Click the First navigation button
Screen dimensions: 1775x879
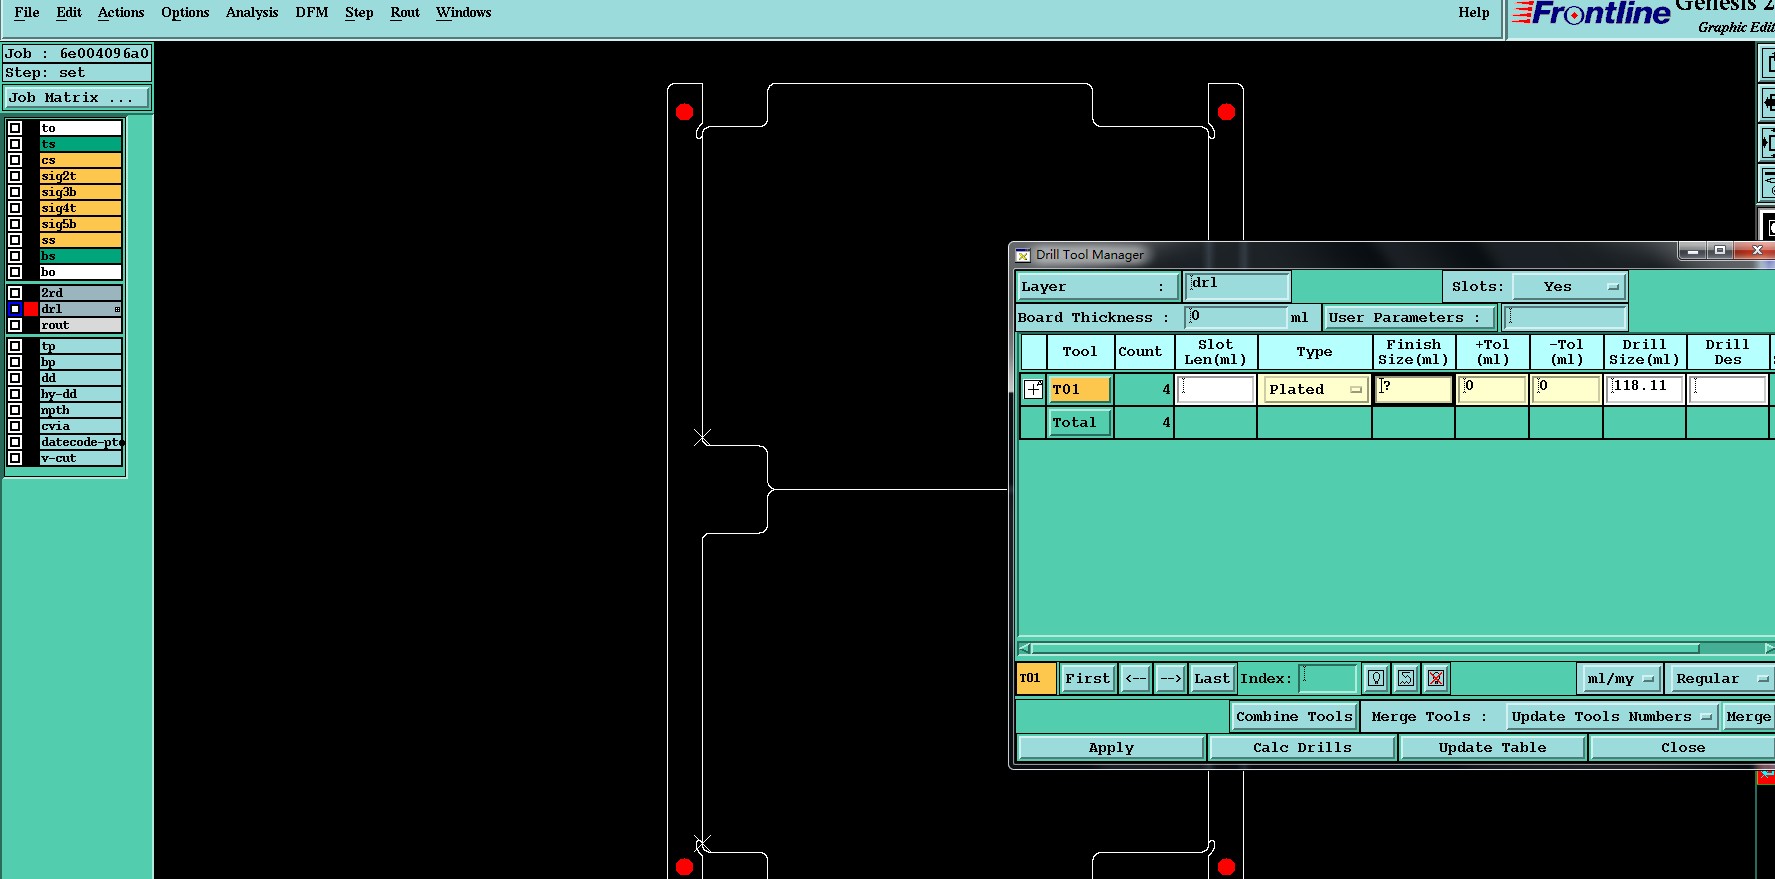[x=1087, y=678]
